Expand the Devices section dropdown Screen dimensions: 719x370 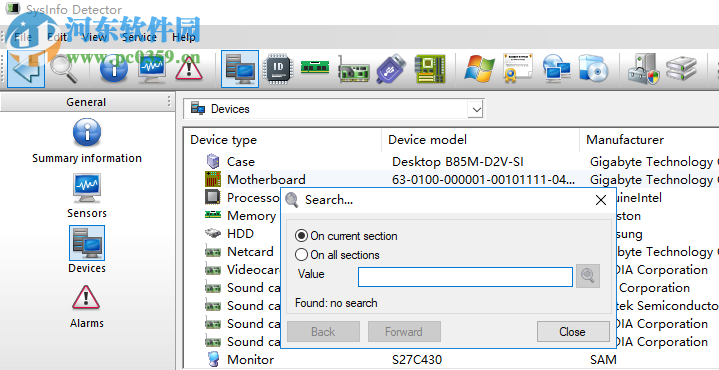[x=476, y=110]
